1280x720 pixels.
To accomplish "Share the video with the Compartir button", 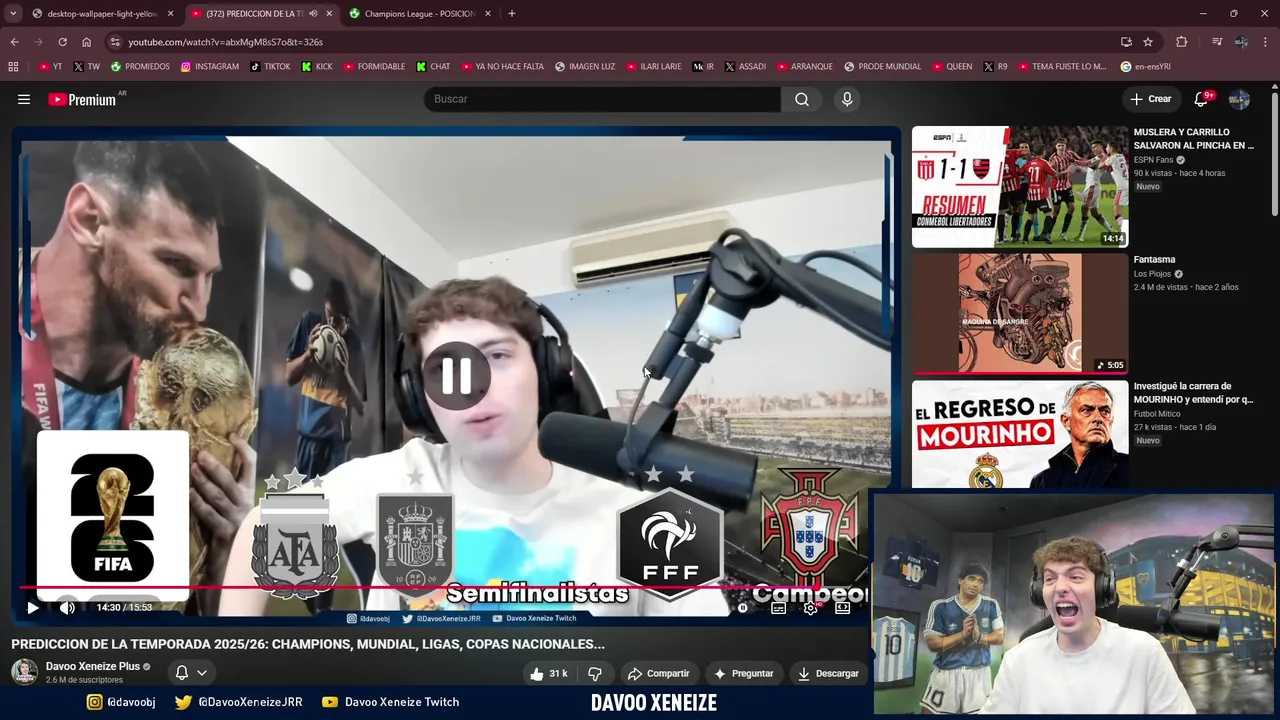I will coord(658,673).
